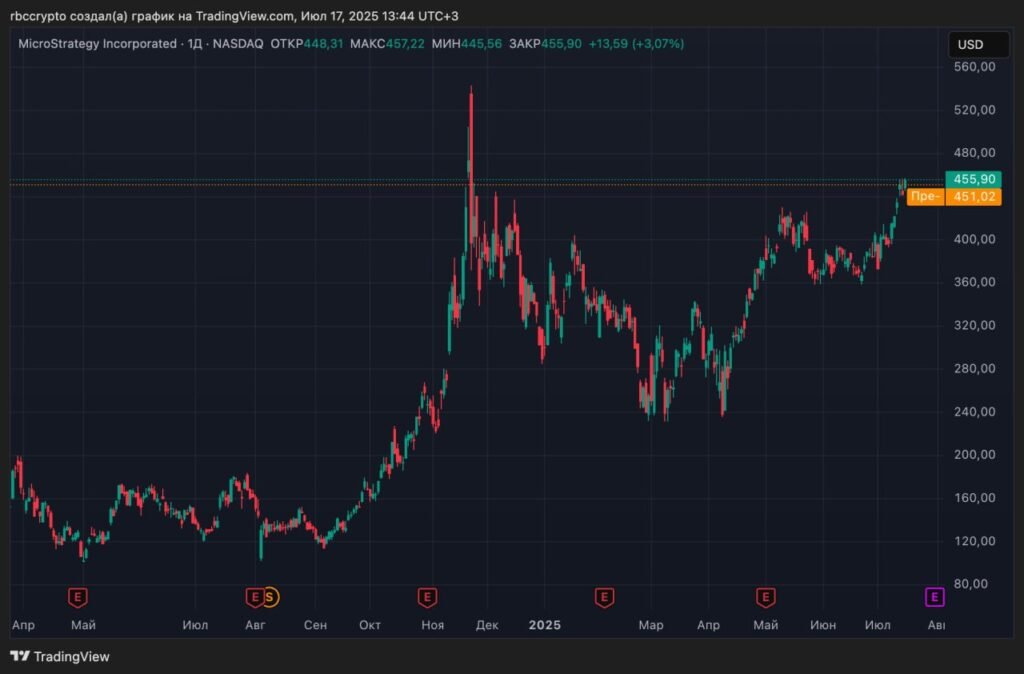This screenshot has height=674, width=1024.
Task: Open the USD currency selector
Action: pos(978,44)
